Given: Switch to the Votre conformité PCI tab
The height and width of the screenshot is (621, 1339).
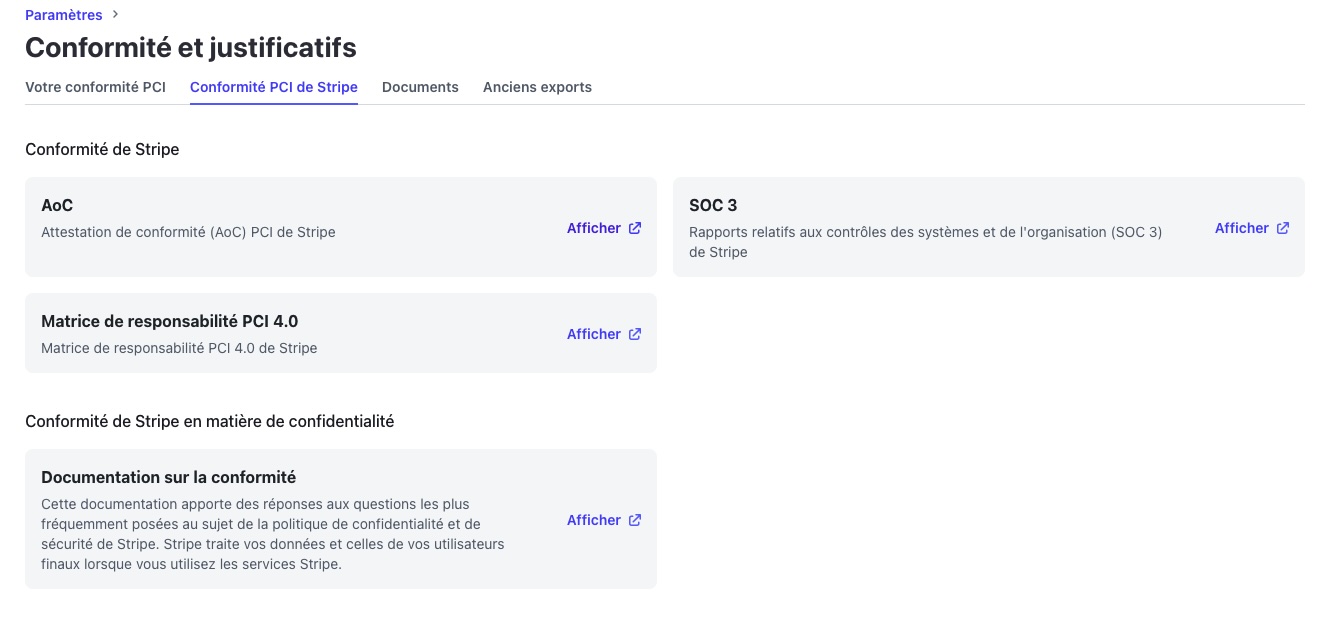Looking at the screenshot, I should click(95, 87).
